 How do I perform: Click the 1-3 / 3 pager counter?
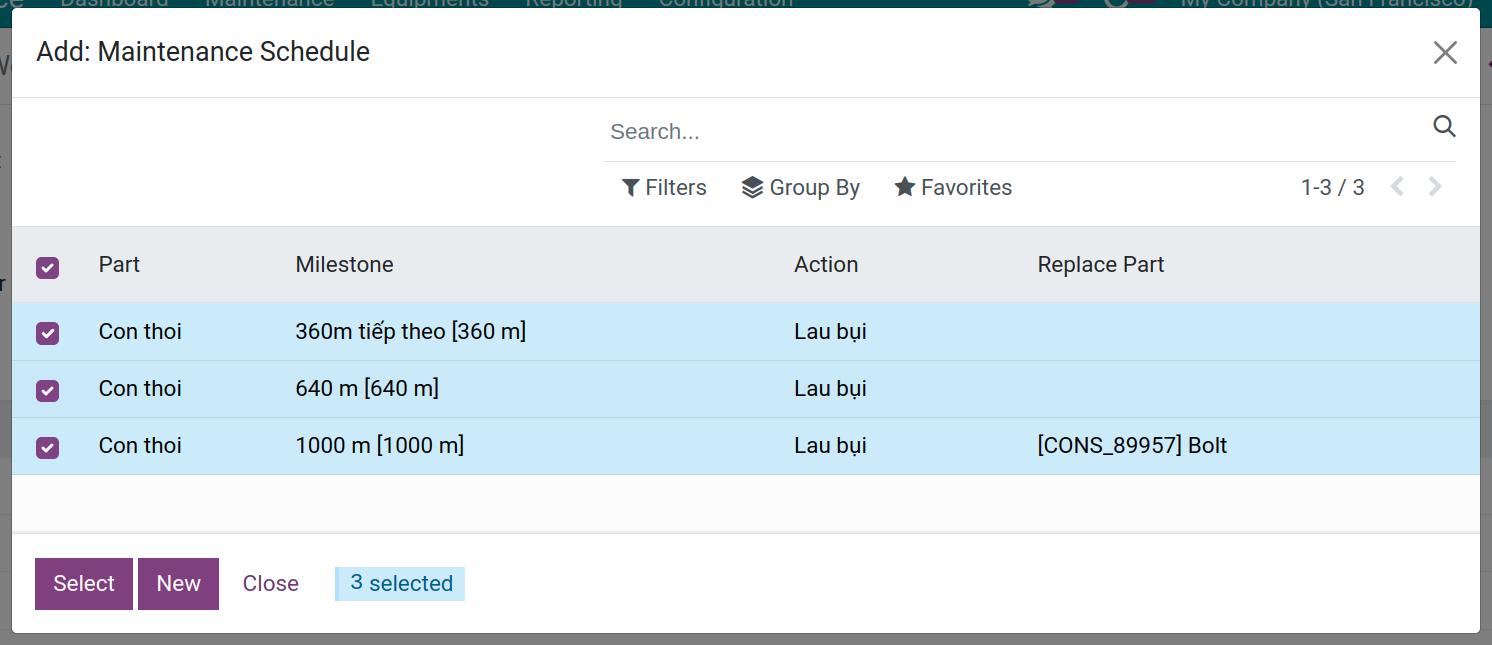pyautogui.click(x=1332, y=188)
